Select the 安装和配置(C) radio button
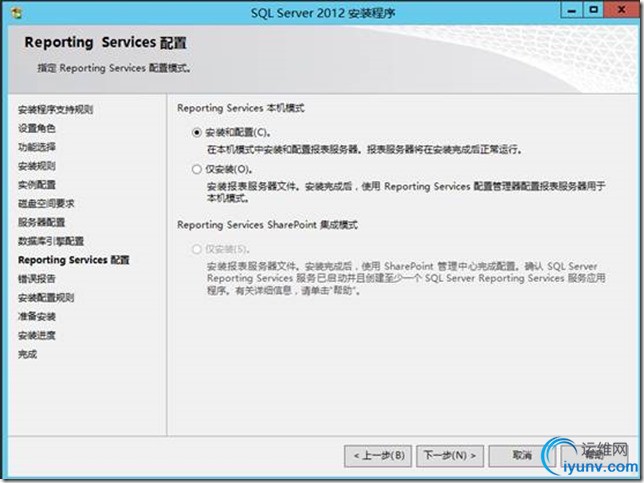644x483 pixels. coord(197,132)
